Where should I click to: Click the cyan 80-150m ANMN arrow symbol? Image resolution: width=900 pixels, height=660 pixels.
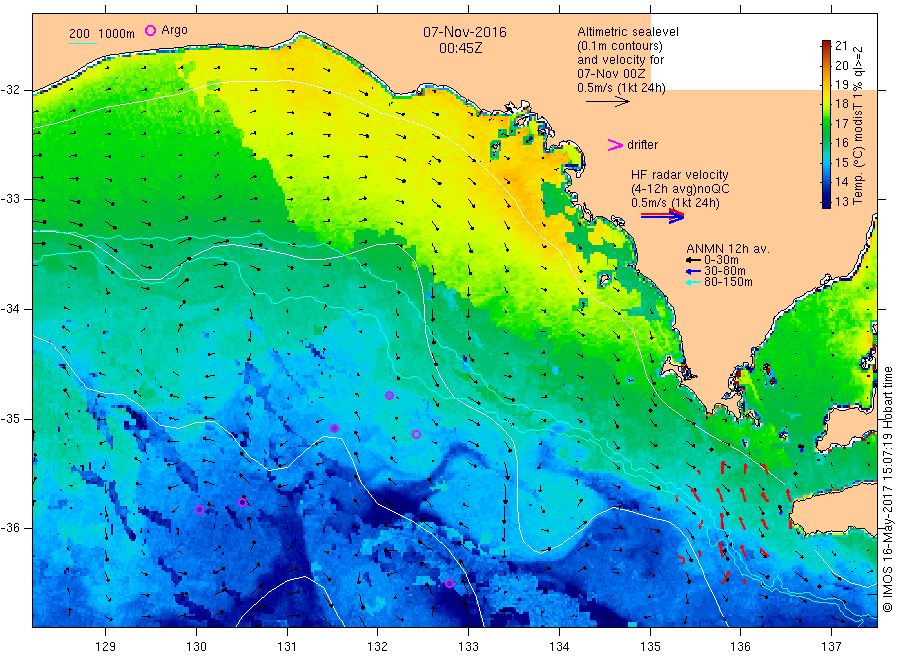click(693, 282)
